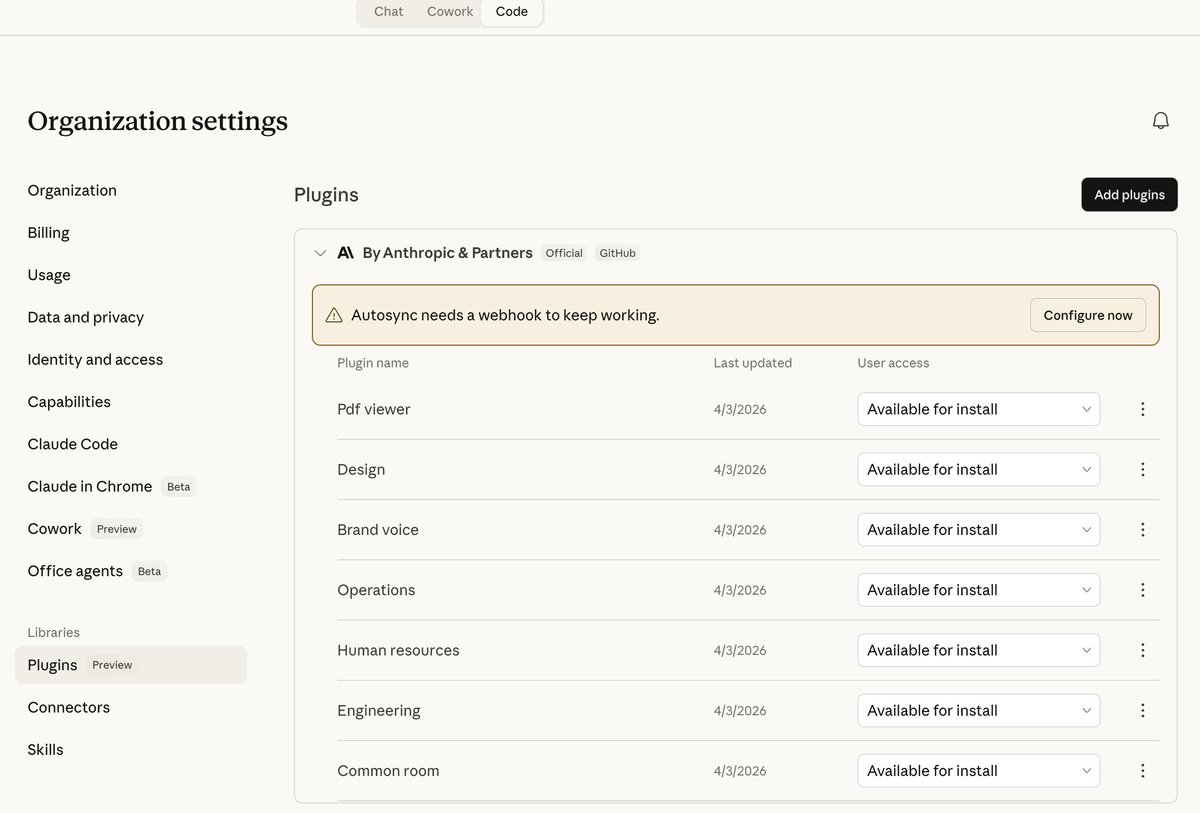
Task: Click the Last updated column header
Action: (752, 363)
